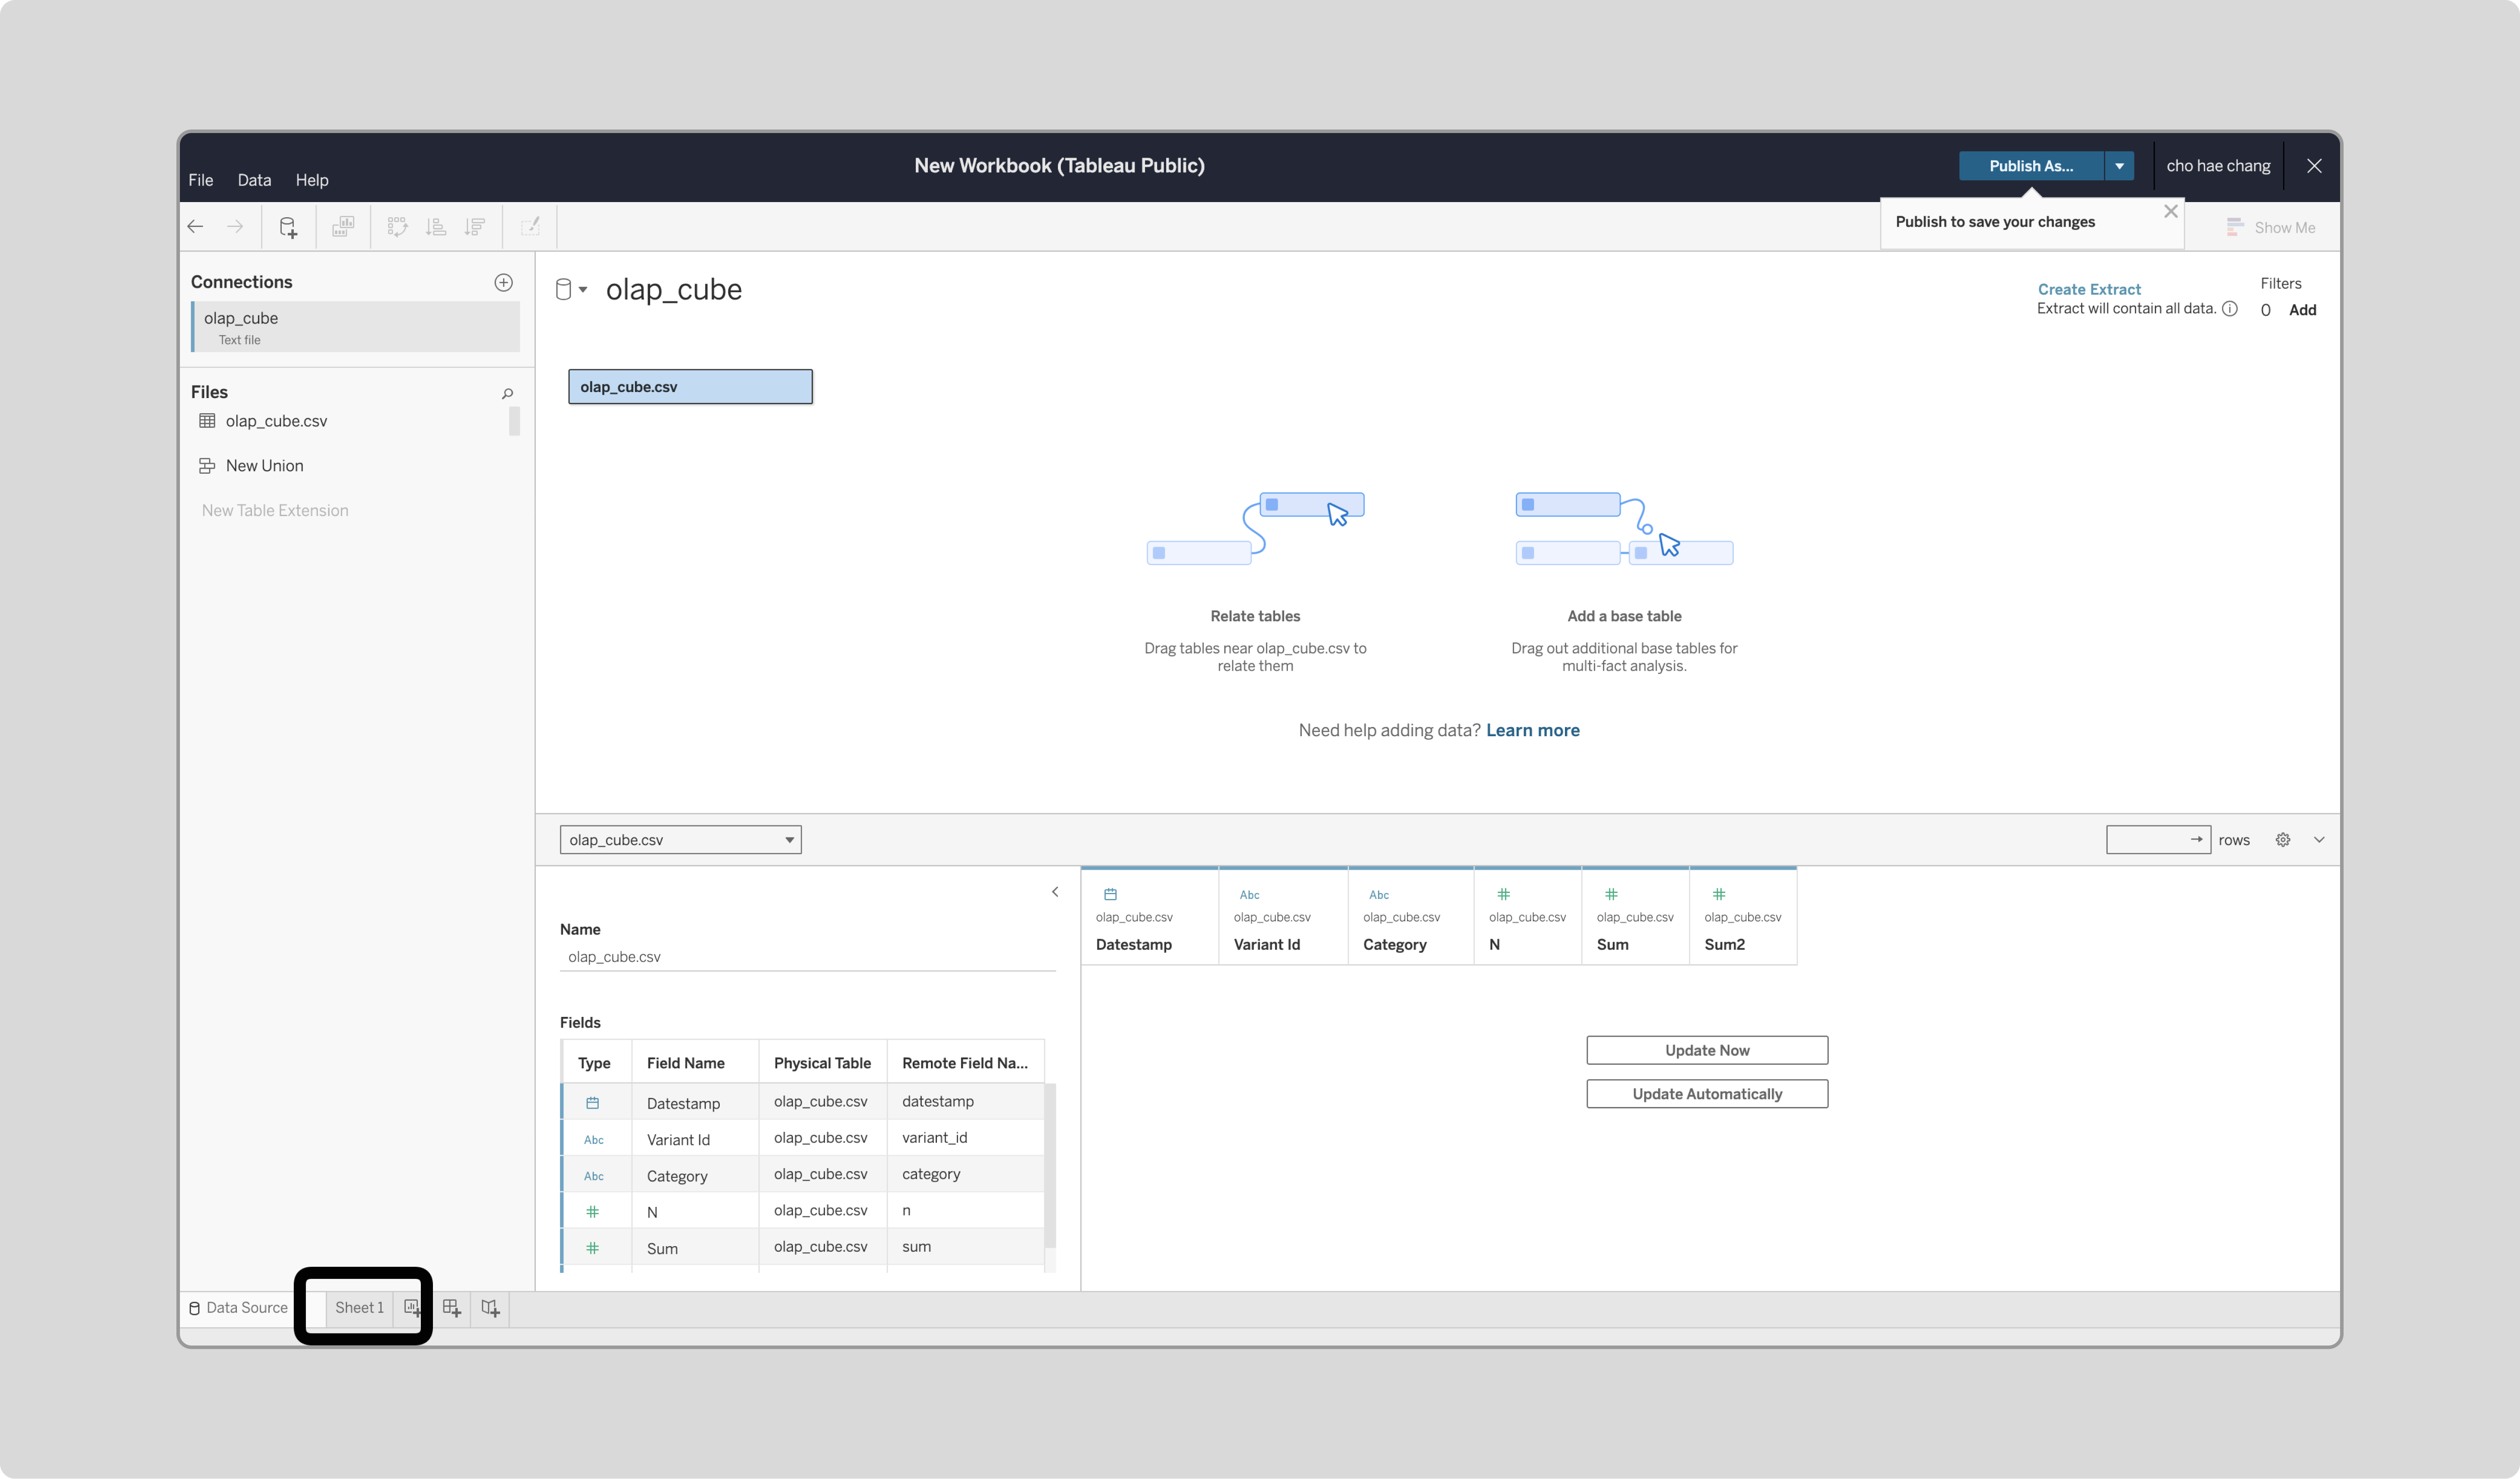Click the New Worksheet chart toolbar icon
The image size is (2520, 1479).
click(x=343, y=227)
